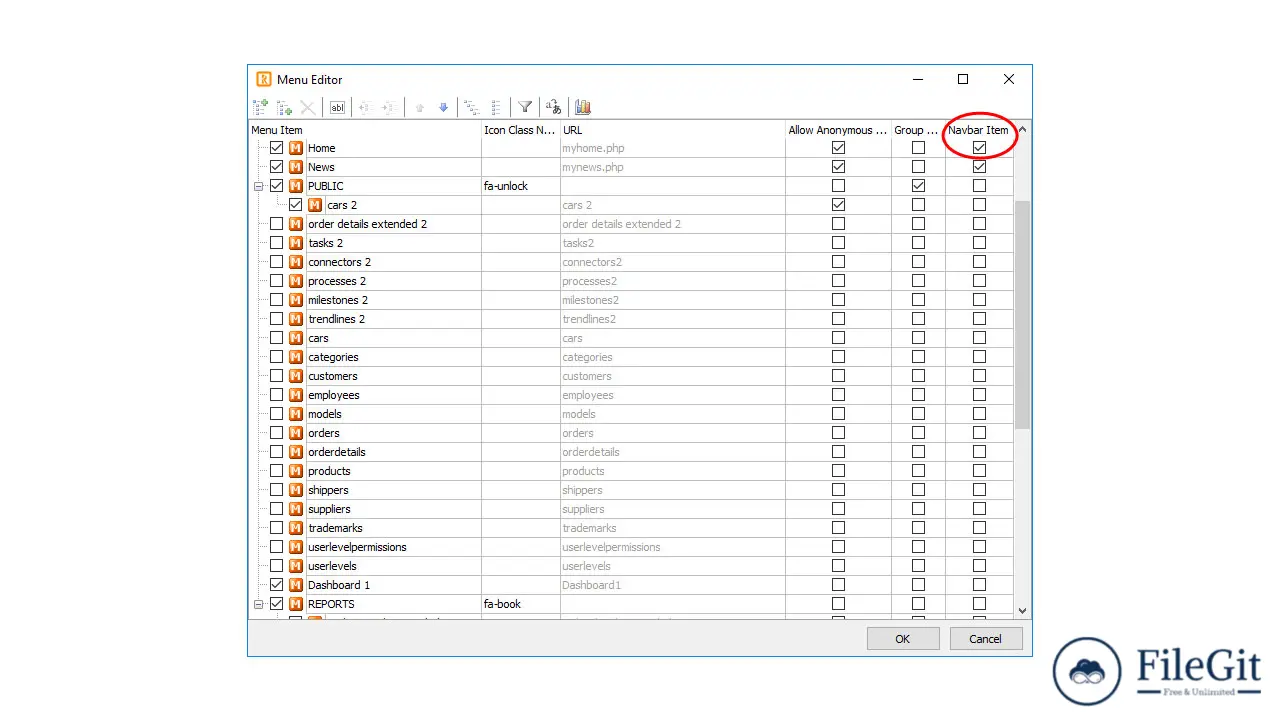Click the orange icon beside Home

coord(296,148)
